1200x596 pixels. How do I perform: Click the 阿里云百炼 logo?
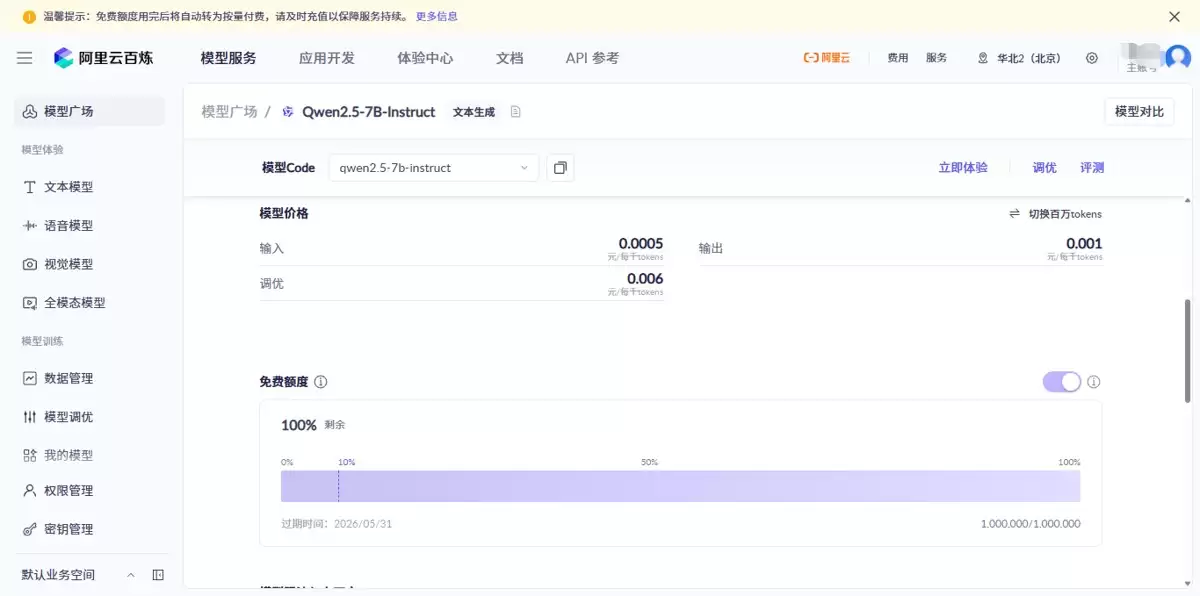[x=104, y=58]
